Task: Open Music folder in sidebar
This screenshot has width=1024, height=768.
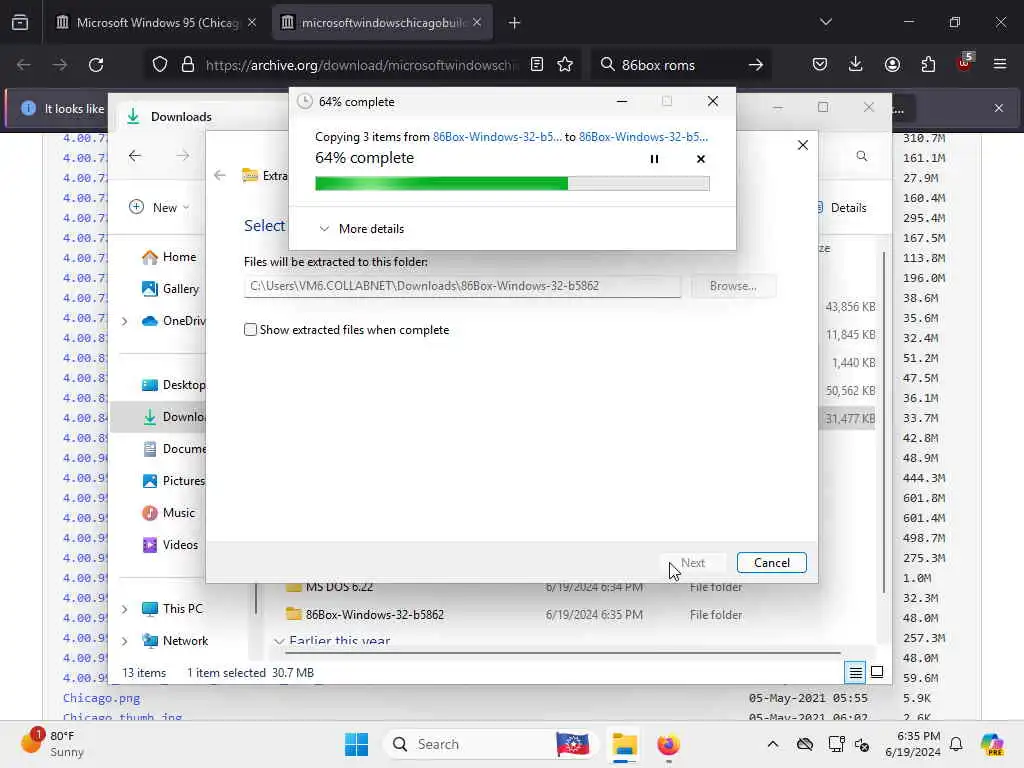Action: click(x=168, y=513)
